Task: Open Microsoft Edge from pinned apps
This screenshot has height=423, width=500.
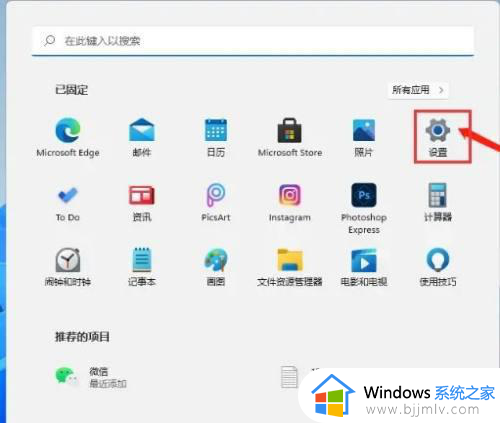Action: click(68, 137)
